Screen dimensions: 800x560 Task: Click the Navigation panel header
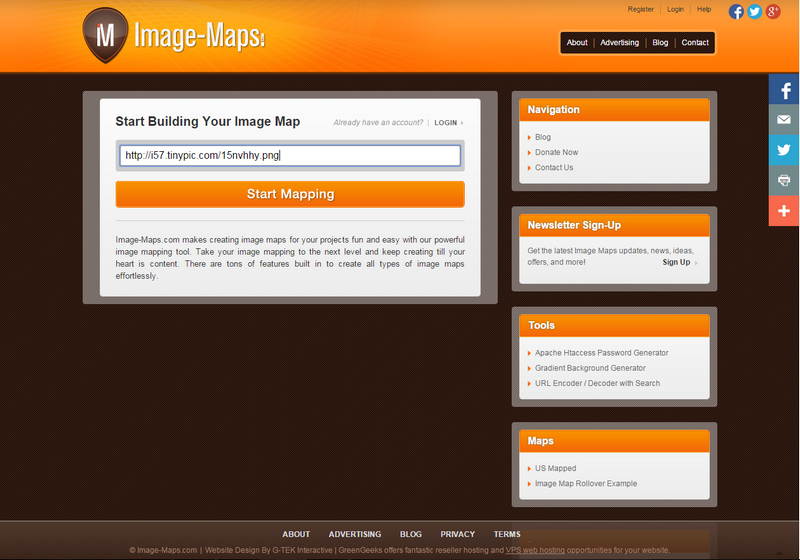[x=614, y=110]
